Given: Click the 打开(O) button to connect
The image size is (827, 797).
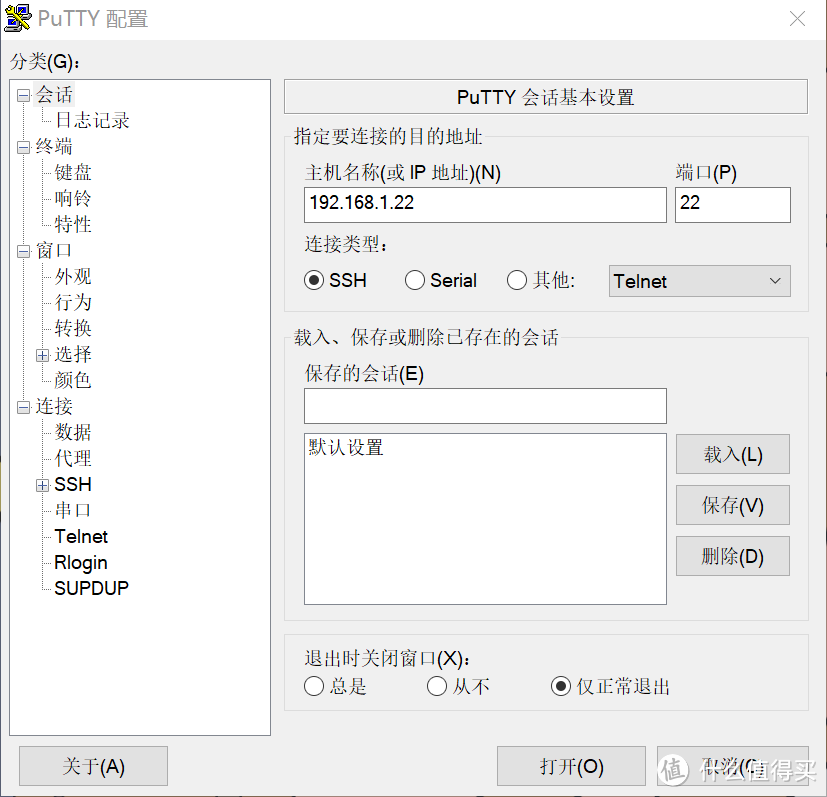Looking at the screenshot, I should (x=571, y=766).
